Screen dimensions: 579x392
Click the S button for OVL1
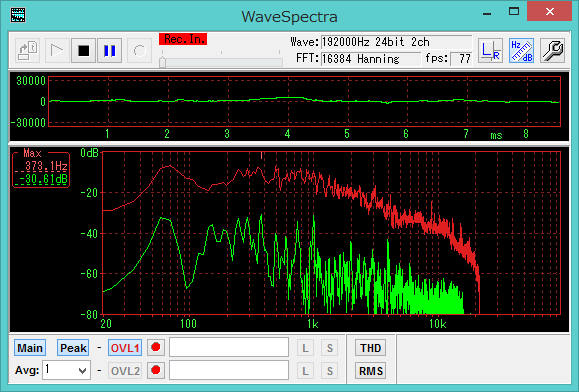tap(329, 348)
